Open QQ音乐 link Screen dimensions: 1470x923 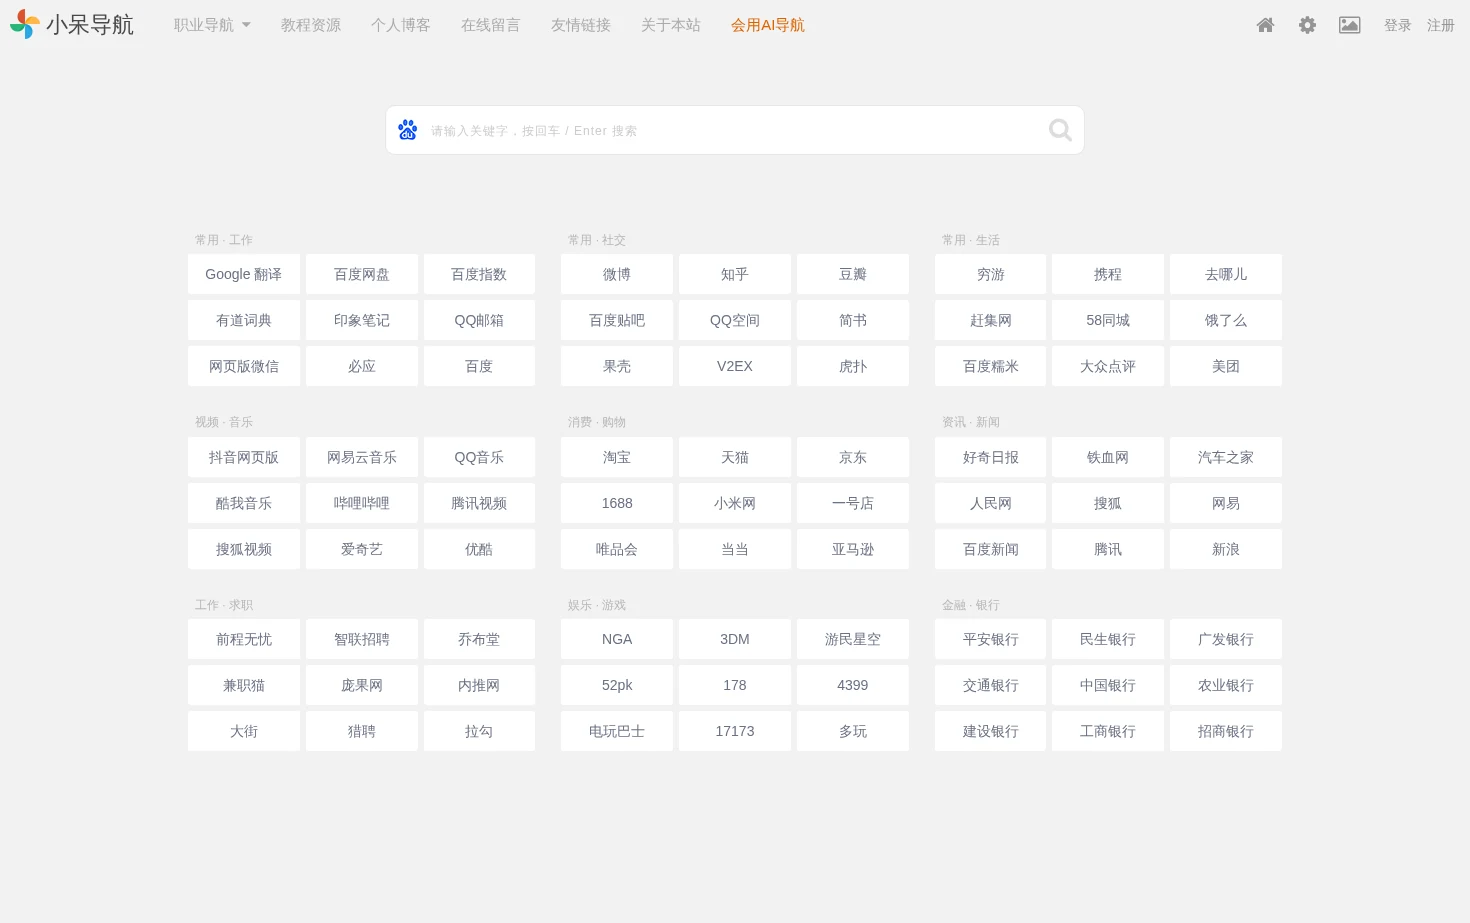[x=479, y=457]
